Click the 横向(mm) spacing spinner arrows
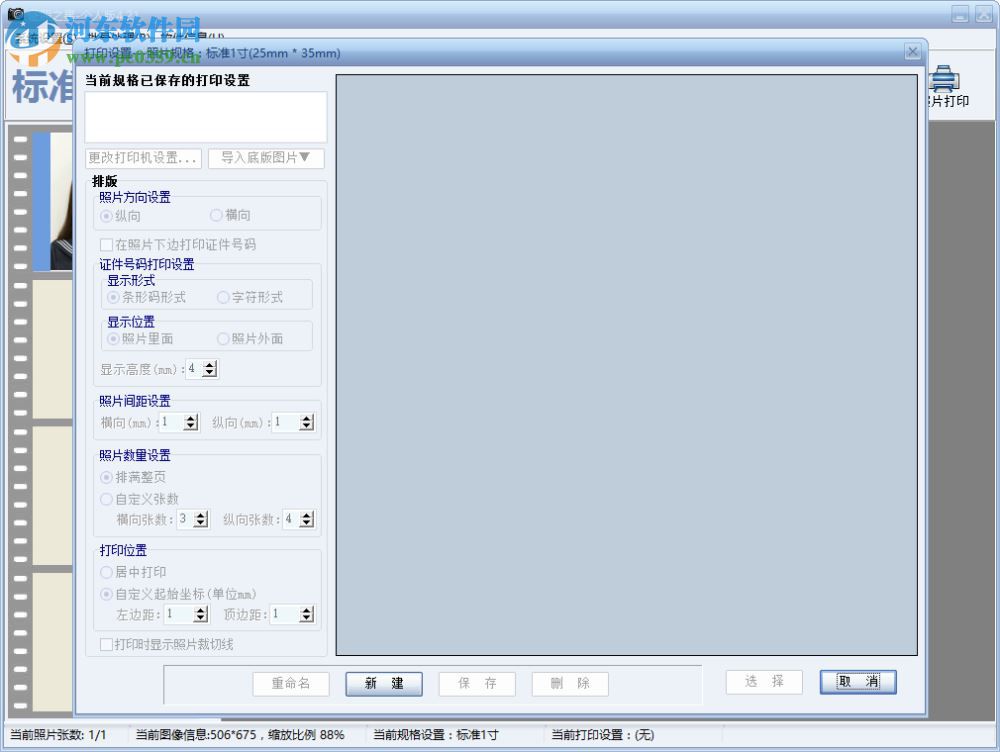1000x752 pixels. [191, 422]
